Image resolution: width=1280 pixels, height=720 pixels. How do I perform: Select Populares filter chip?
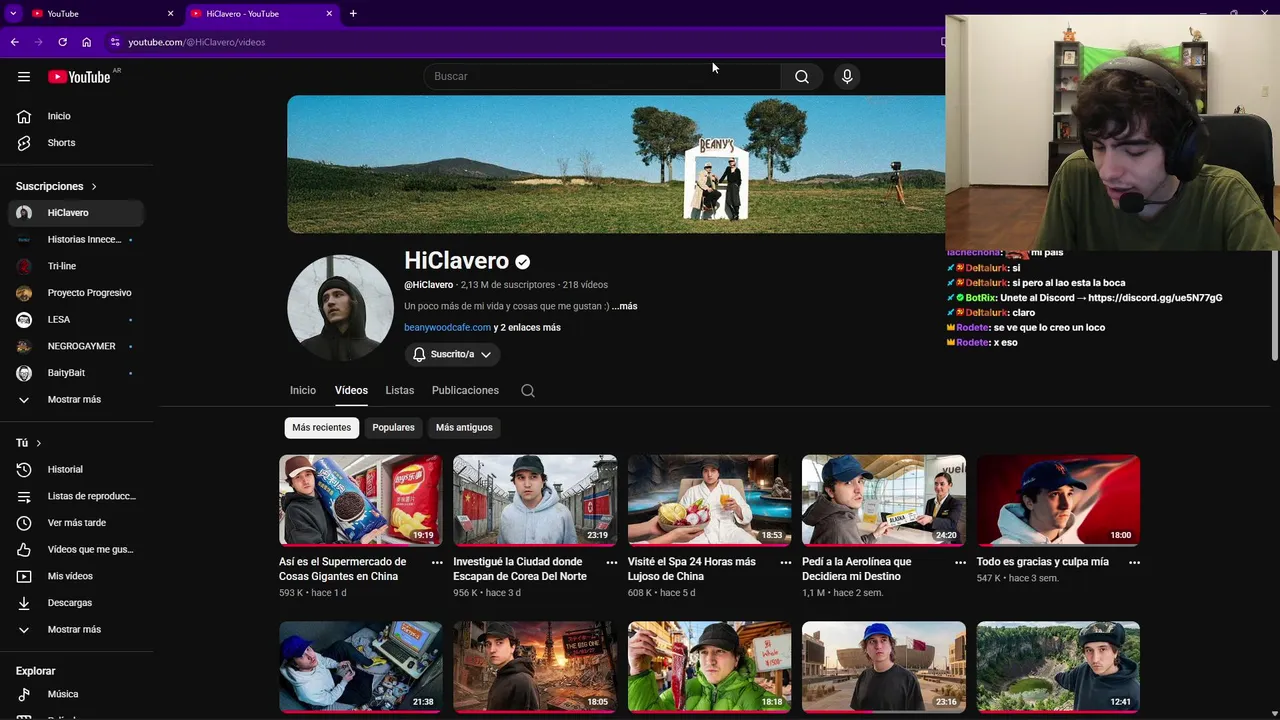[x=393, y=427]
